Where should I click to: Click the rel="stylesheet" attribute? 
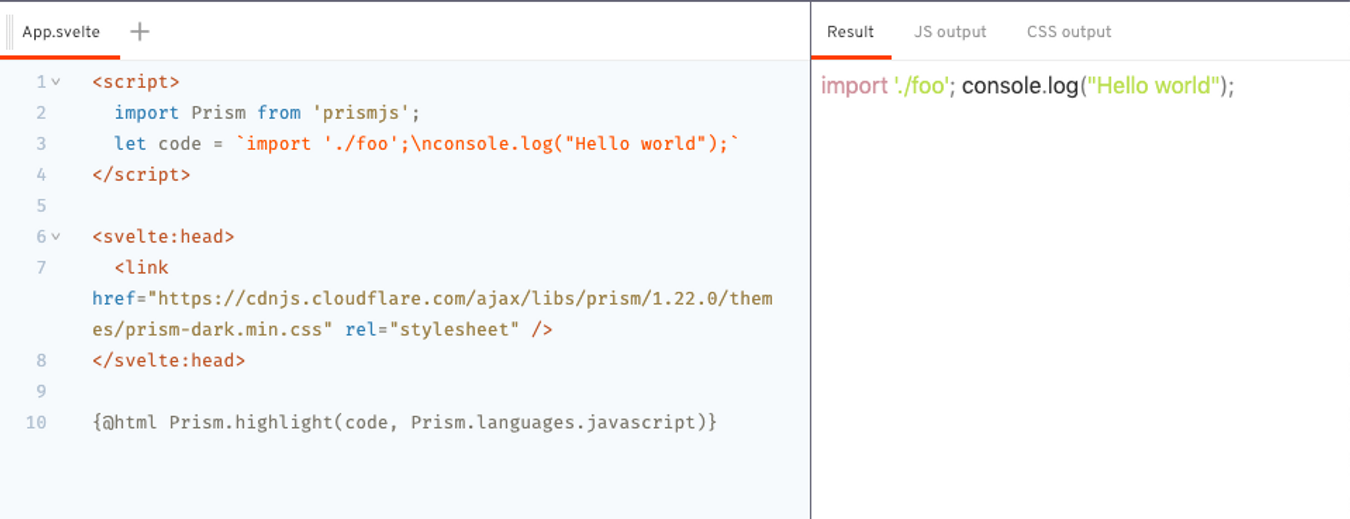point(432,330)
